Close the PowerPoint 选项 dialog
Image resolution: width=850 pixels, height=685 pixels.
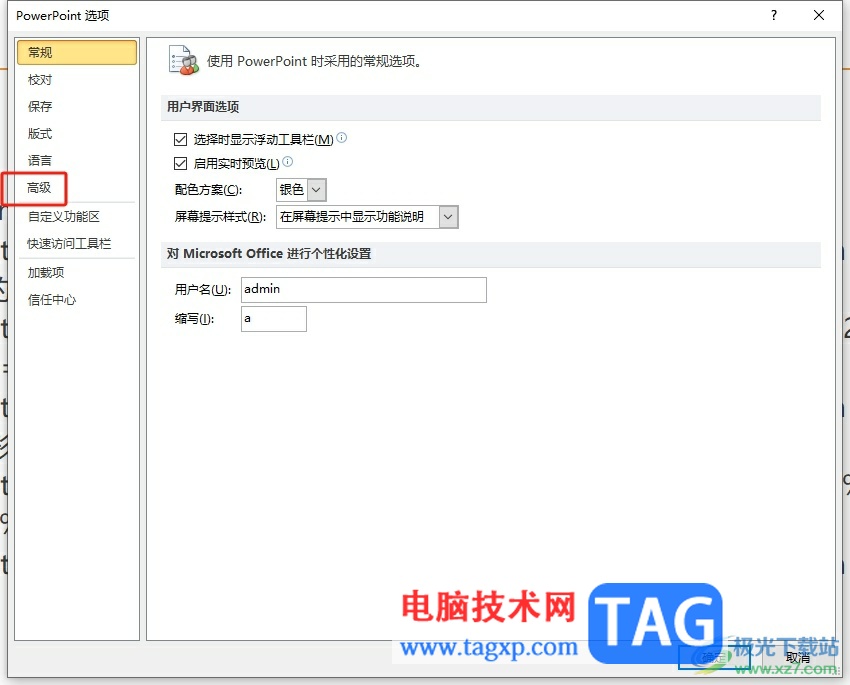click(x=819, y=15)
